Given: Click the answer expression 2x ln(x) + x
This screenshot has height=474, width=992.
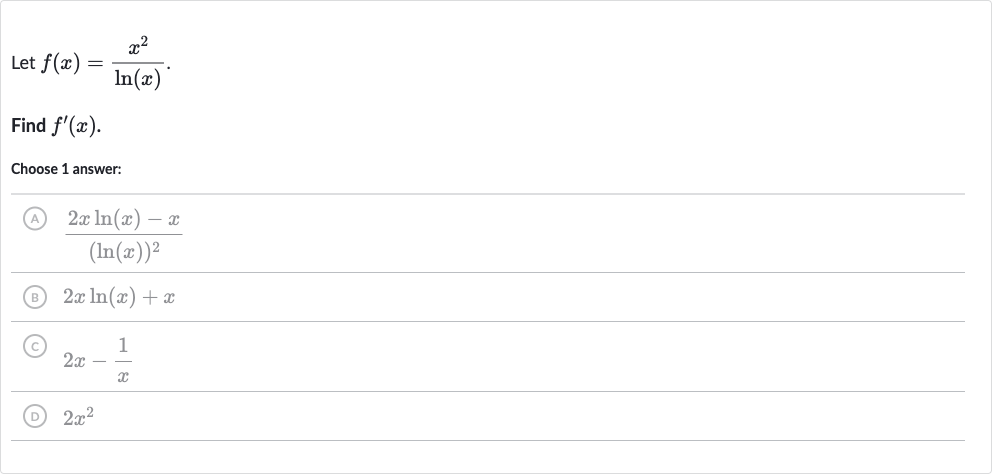Looking at the screenshot, I should [x=119, y=297].
